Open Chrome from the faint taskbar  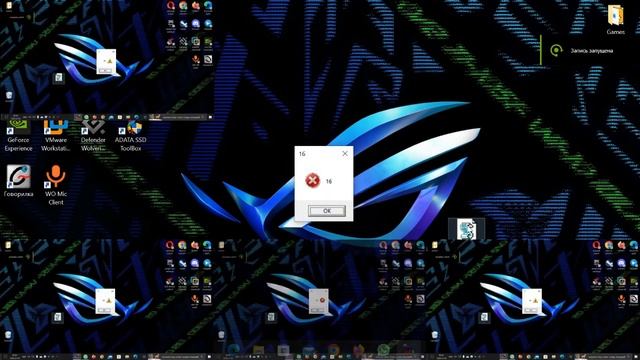334,350
